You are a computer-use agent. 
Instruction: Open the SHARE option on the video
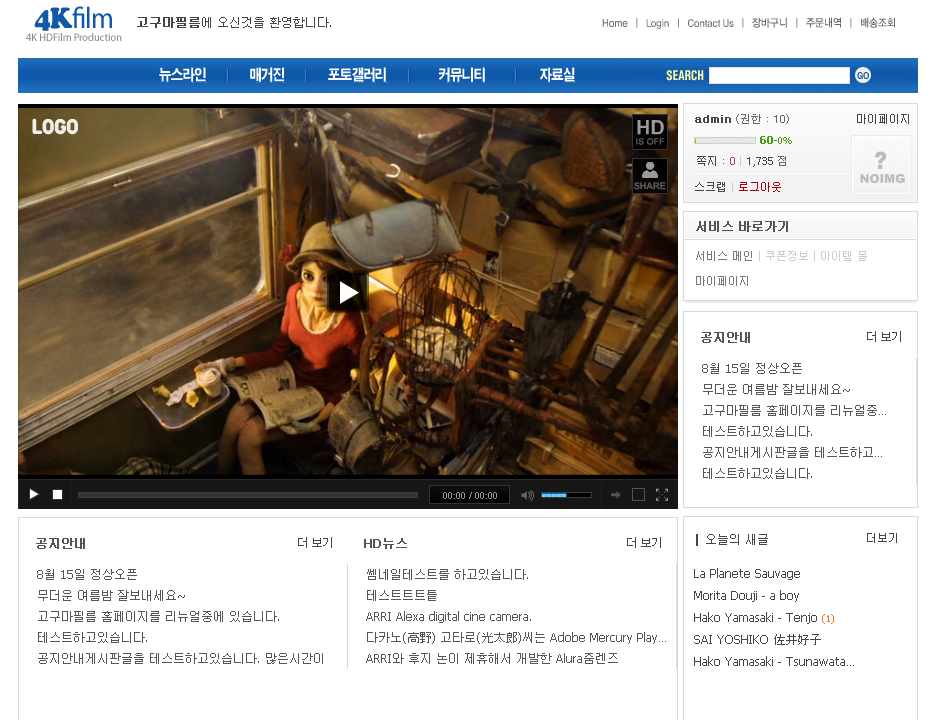point(649,175)
